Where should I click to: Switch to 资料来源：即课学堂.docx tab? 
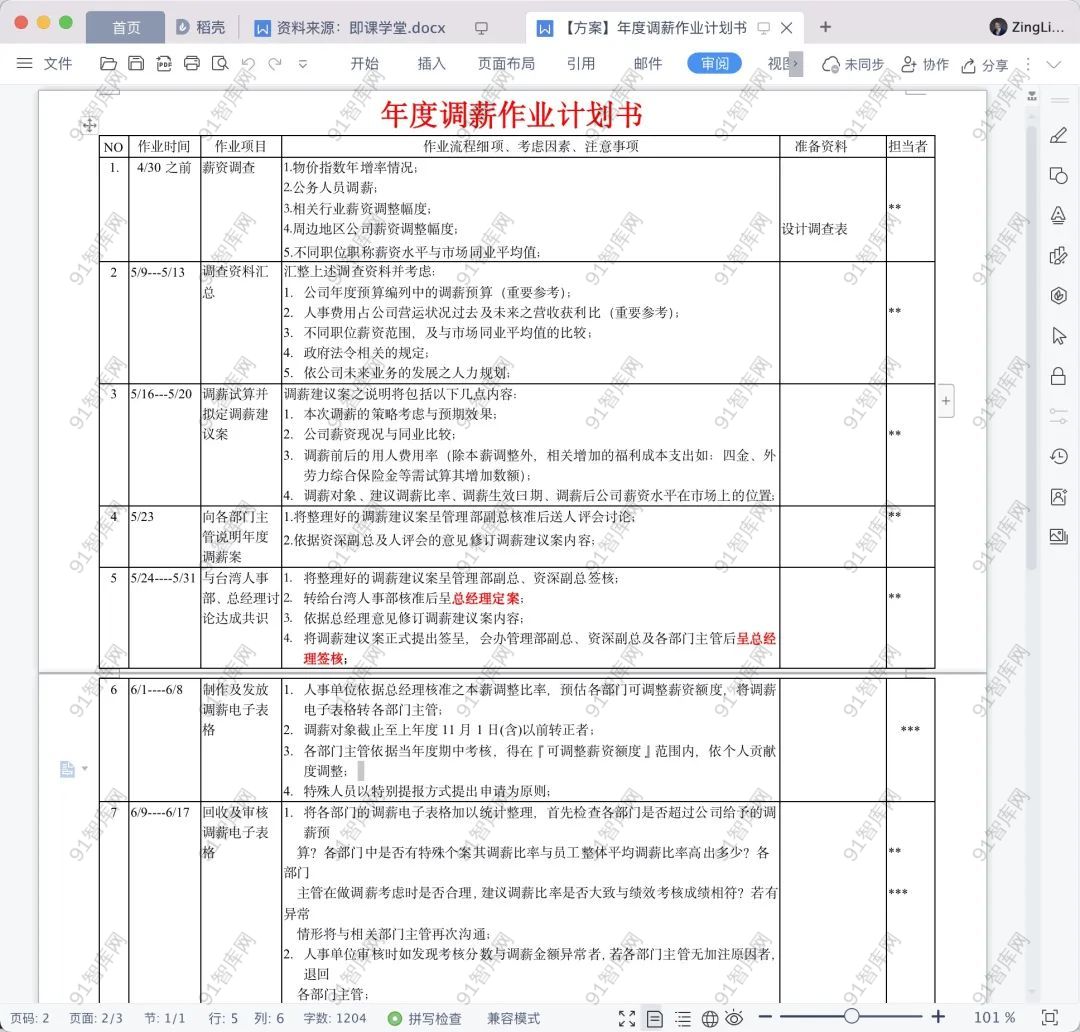349,28
